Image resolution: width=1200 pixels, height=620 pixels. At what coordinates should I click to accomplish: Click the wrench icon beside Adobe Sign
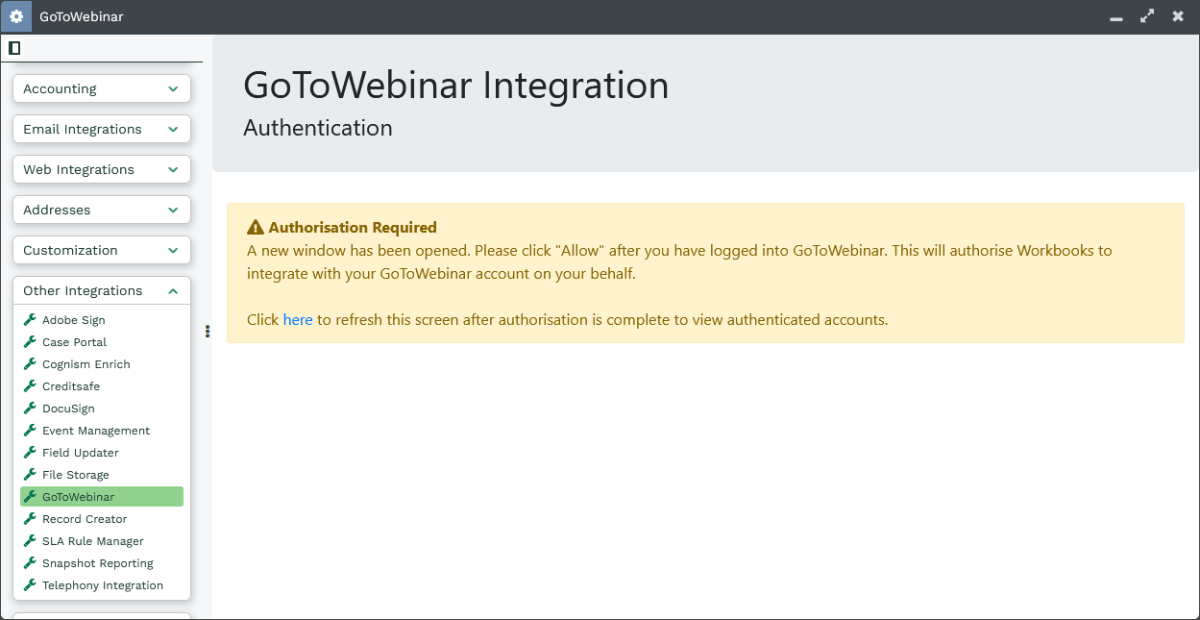(30, 320)
